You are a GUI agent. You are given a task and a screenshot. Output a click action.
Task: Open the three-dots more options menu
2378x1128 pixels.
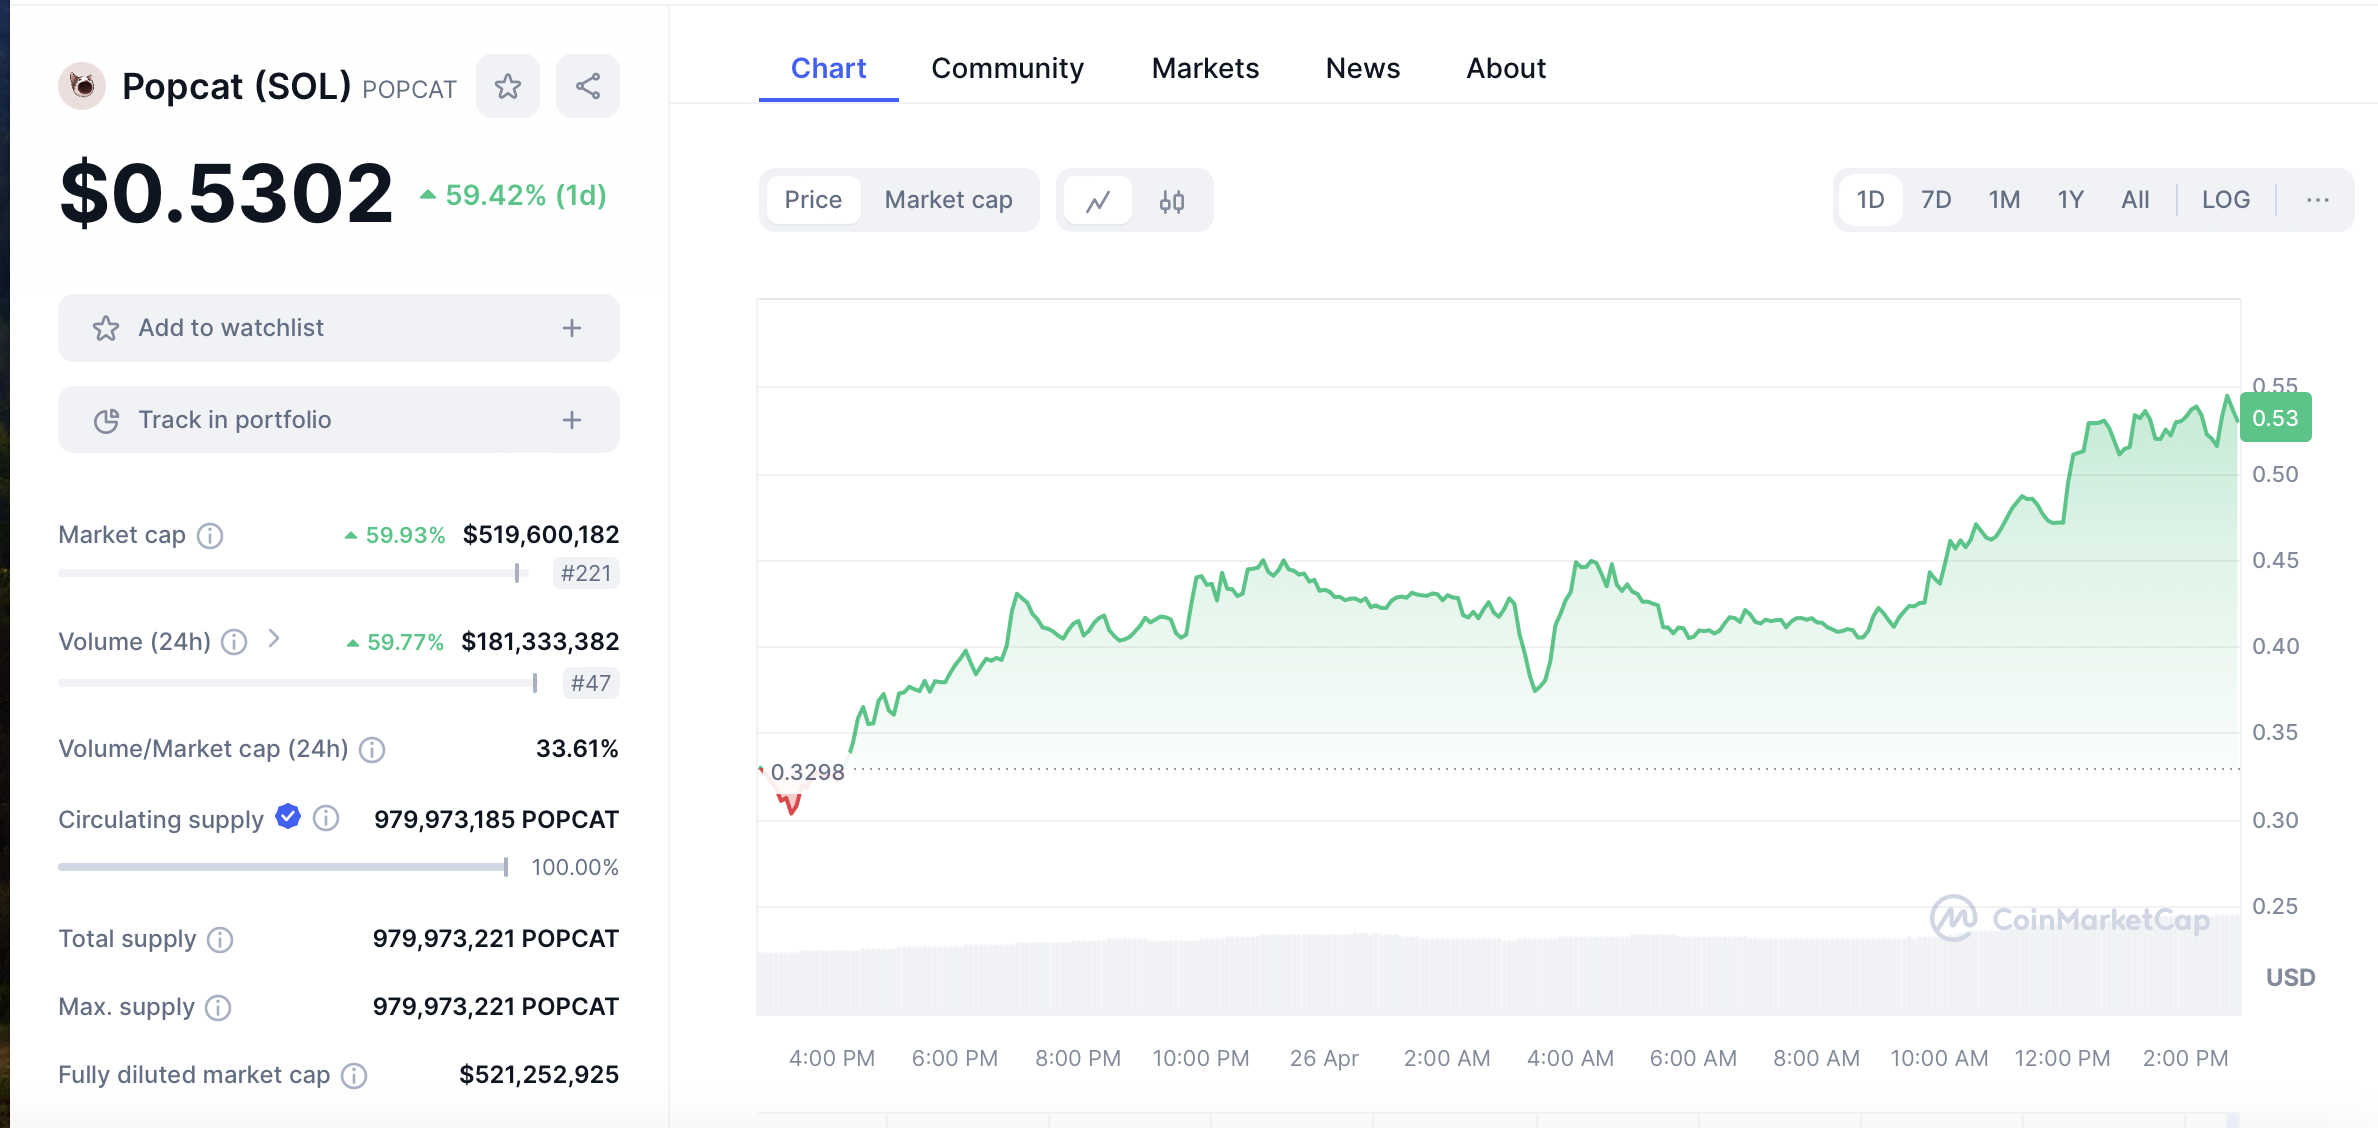2318,200
